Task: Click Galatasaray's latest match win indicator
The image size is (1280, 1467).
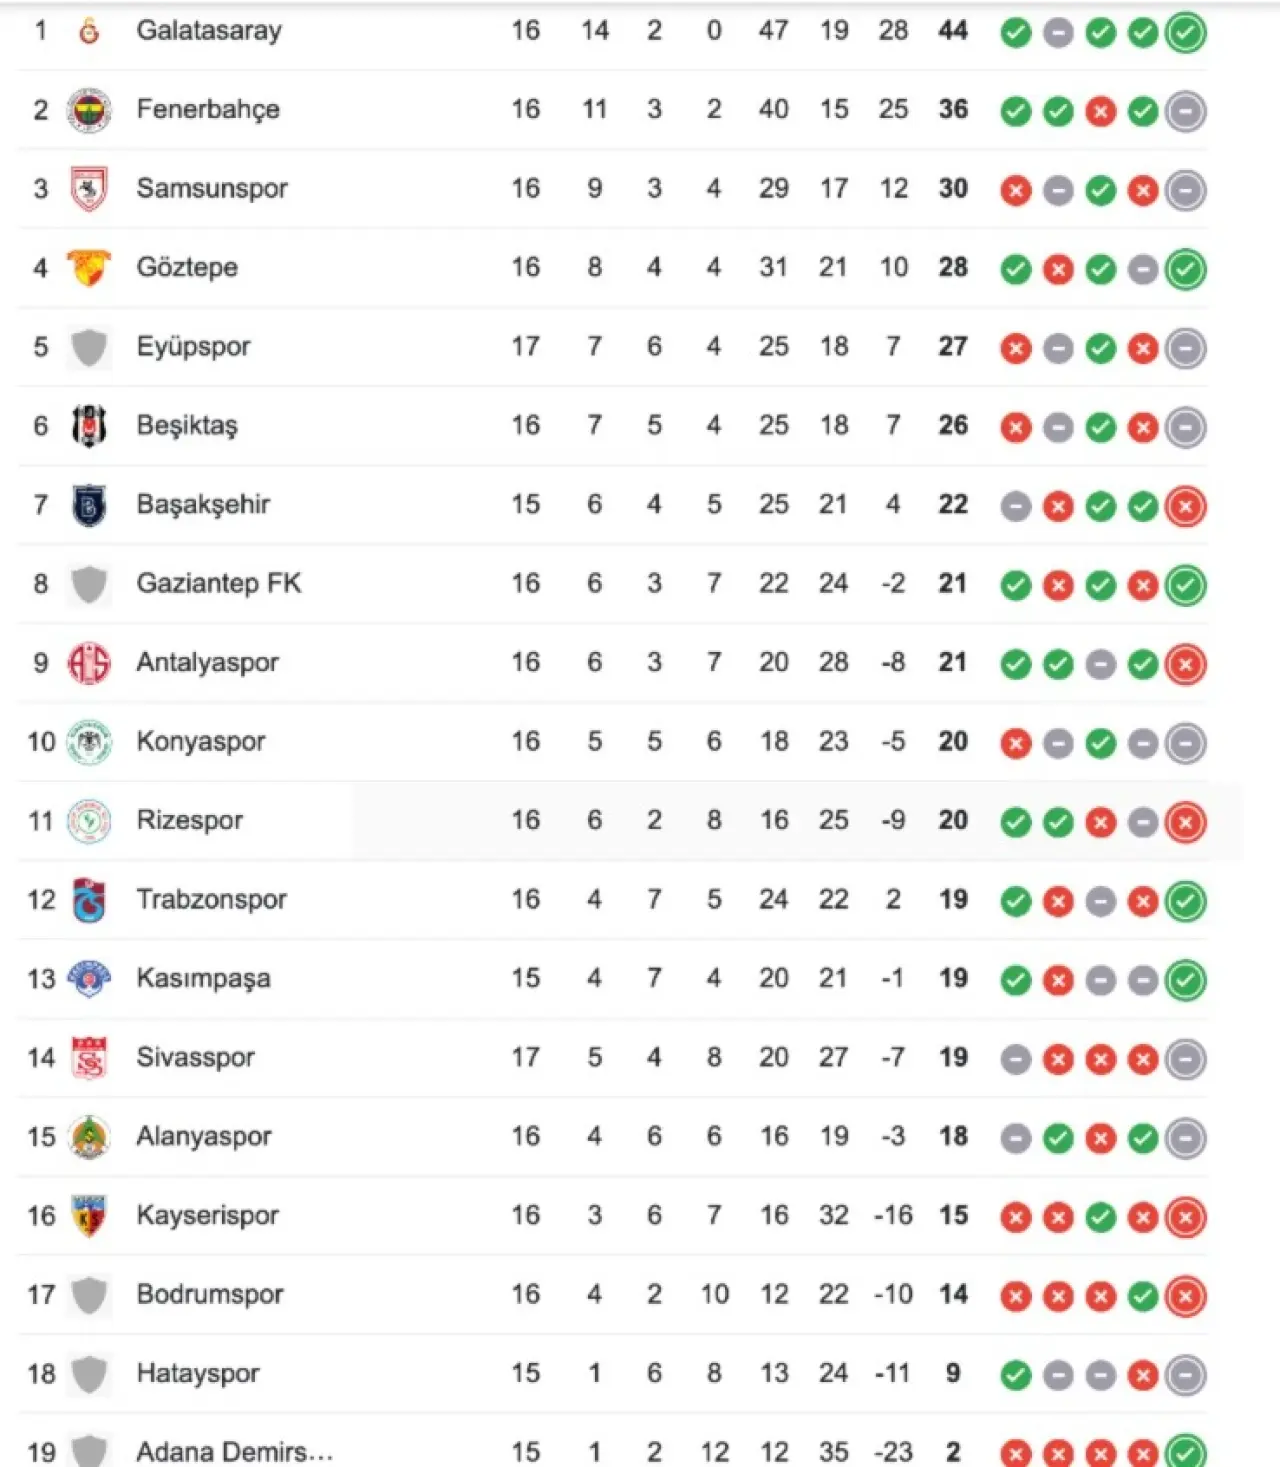Action: tap(1186, 33)
